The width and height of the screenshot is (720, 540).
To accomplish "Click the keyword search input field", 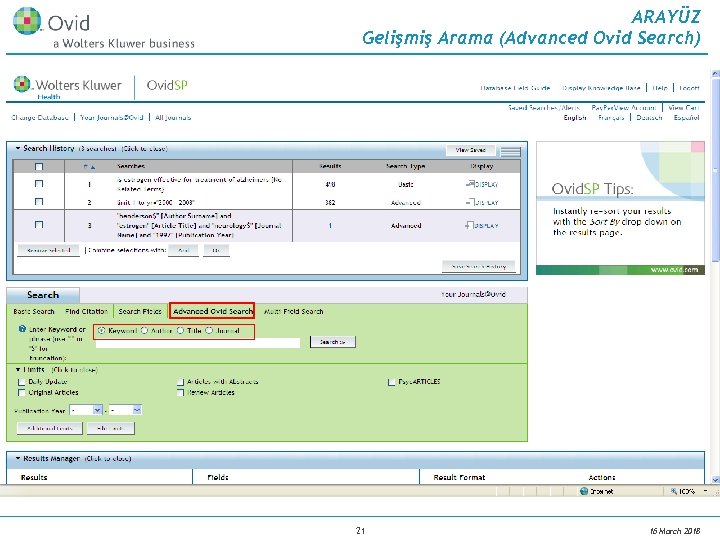I will (198, 343).
